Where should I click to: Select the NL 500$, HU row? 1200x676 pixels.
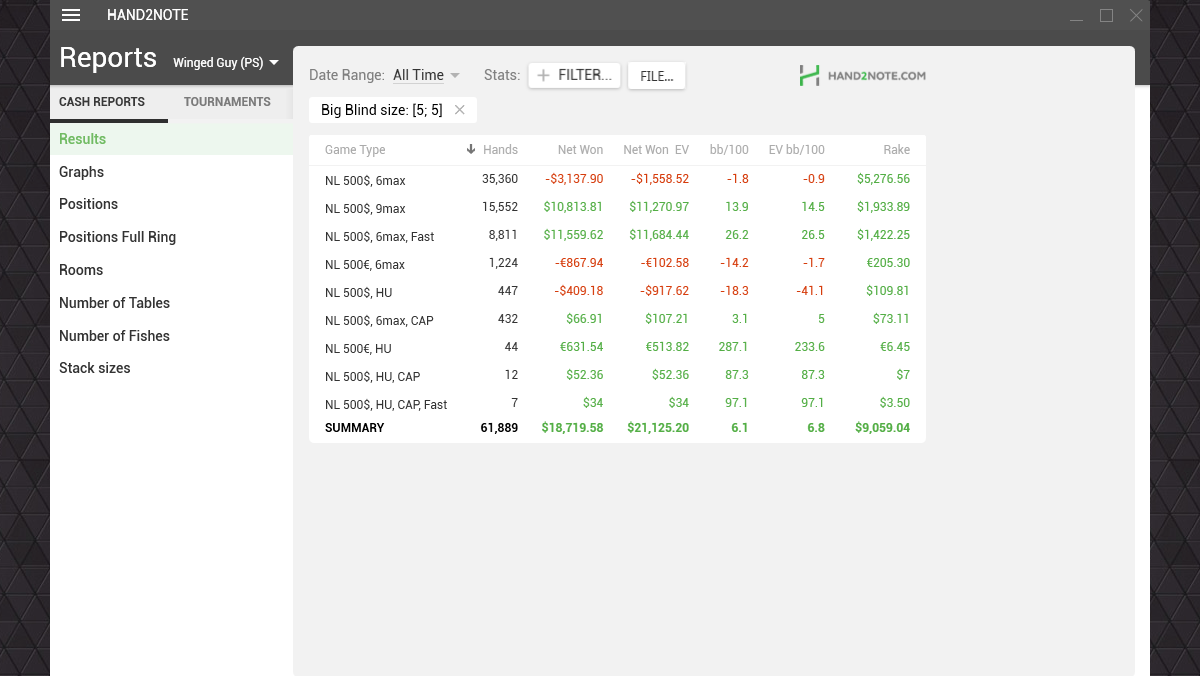tap(617, 292)
